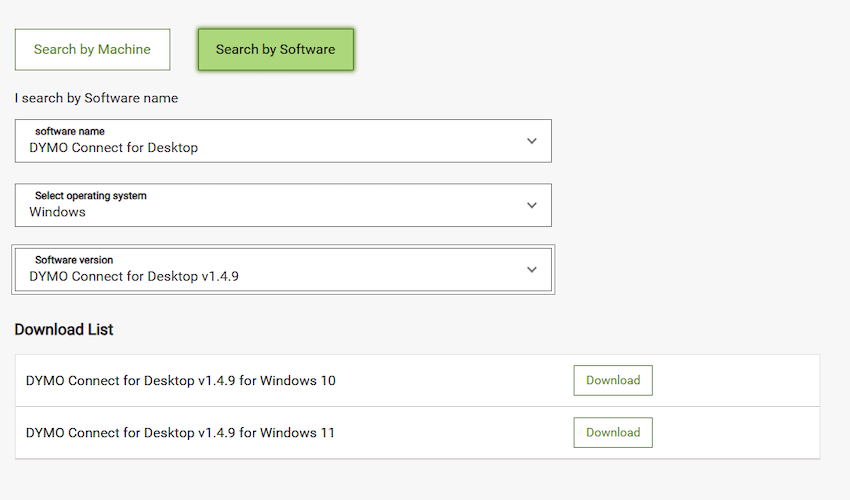The width and height of the screenshot is (850, 500).
Task: Download DYMO Connect v1.4.9 for Windows 11
Action: click(612, 432)
